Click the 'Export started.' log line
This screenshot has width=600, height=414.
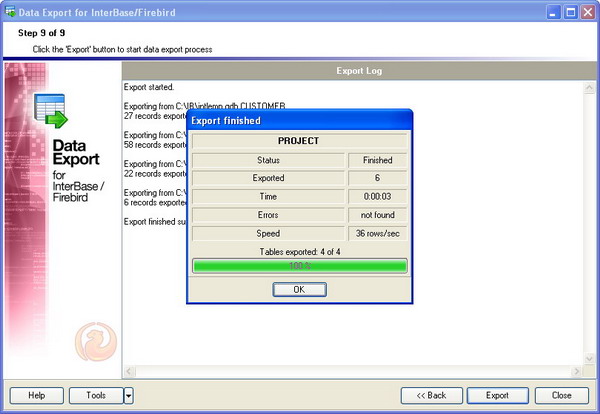coord(149,87)
